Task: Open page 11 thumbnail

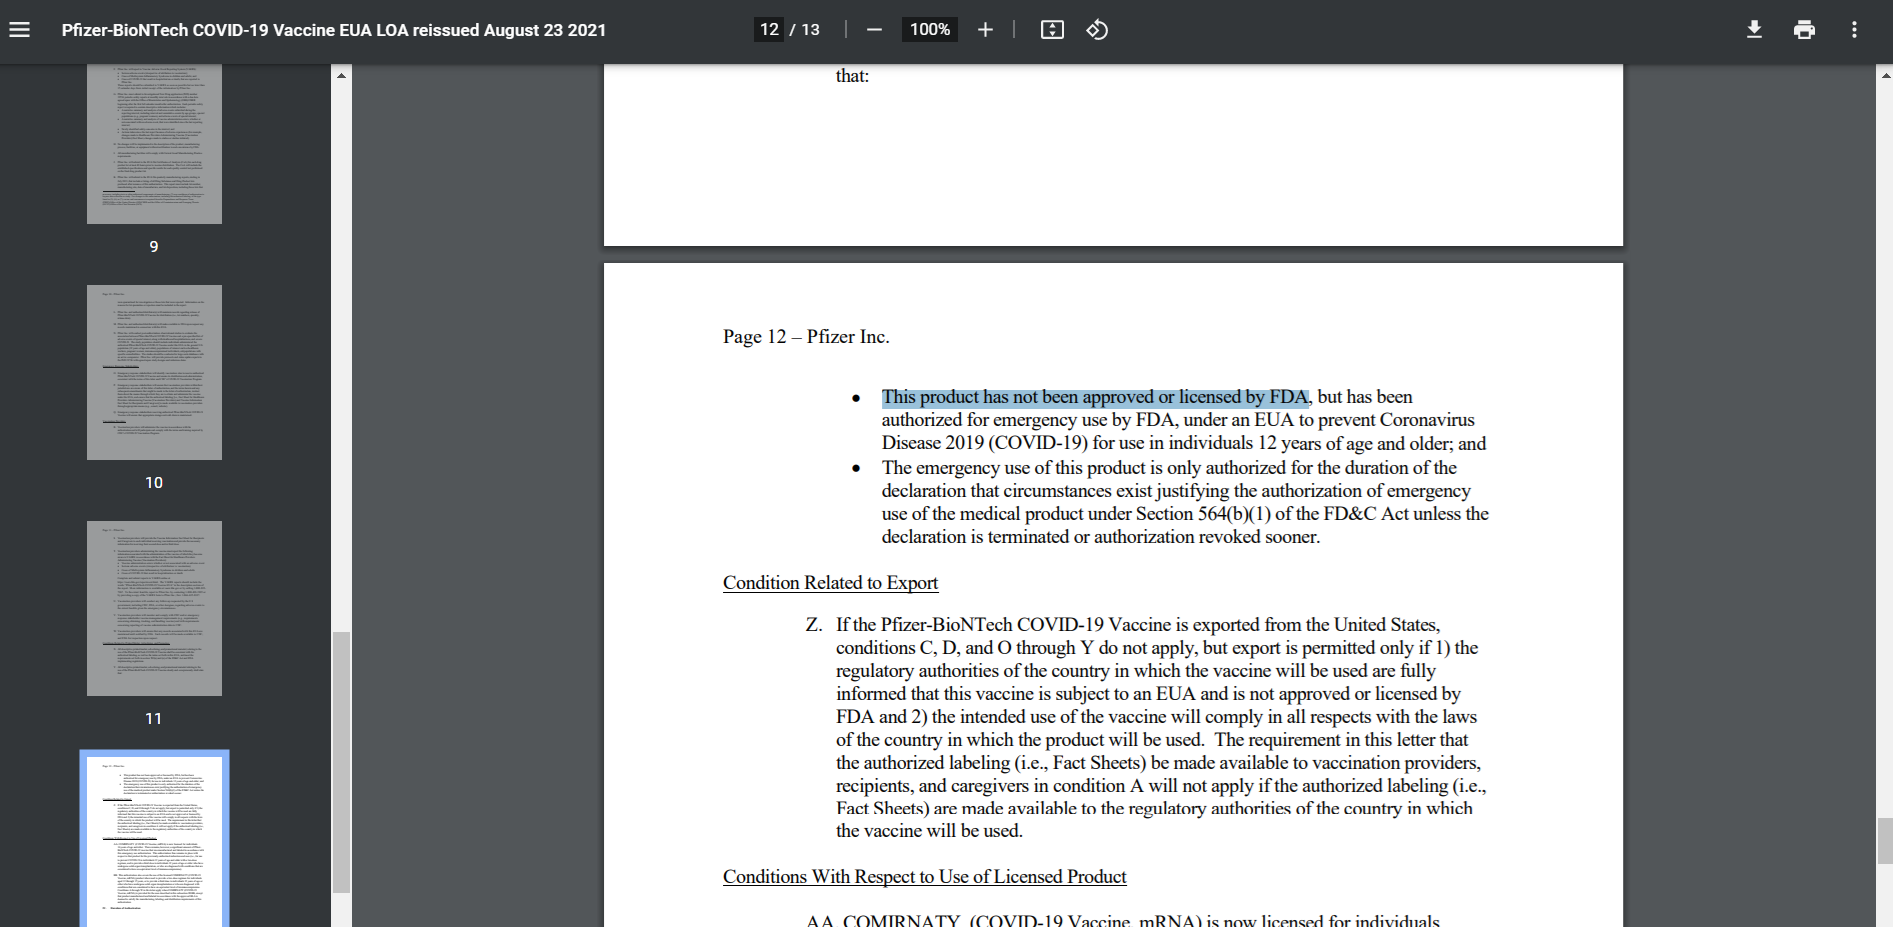Action: point(154,608)
